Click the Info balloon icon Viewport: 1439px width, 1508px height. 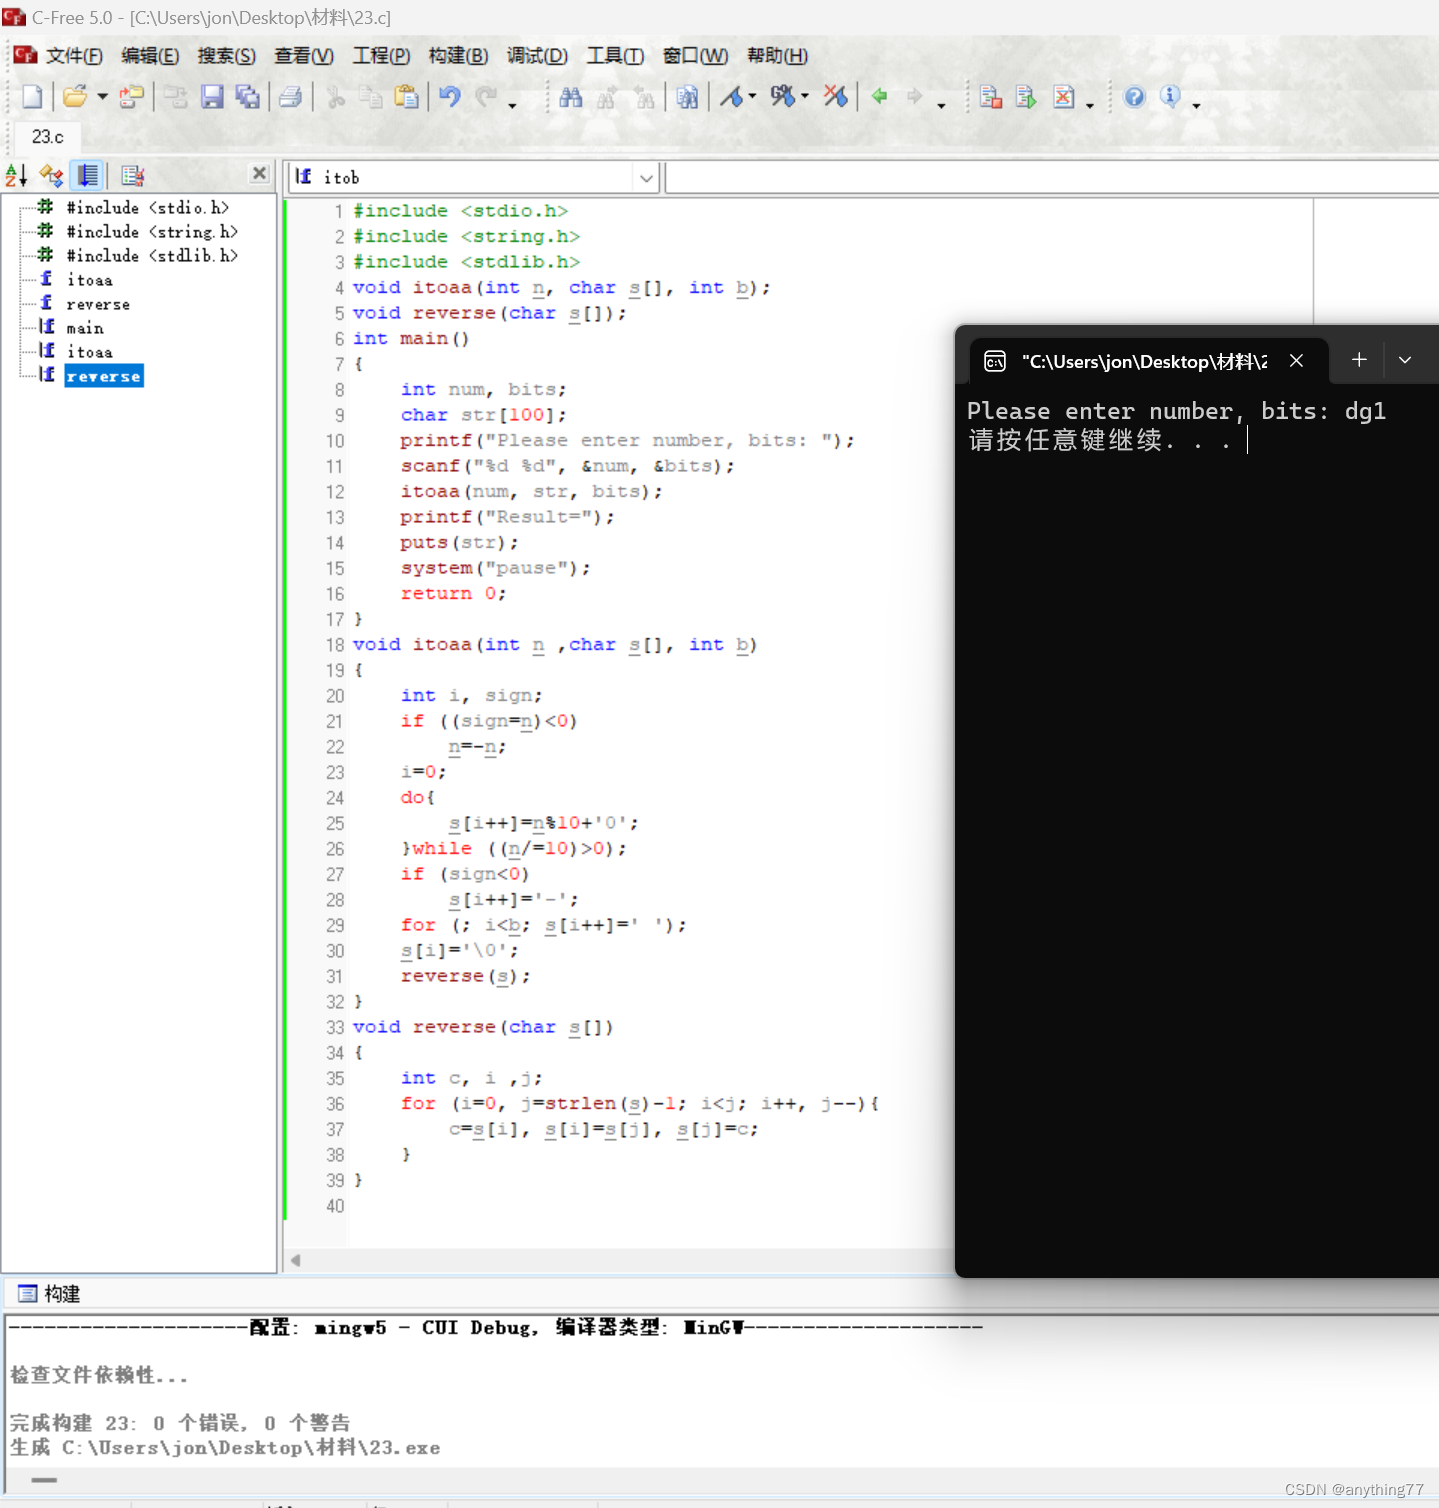click(1170, 96)
